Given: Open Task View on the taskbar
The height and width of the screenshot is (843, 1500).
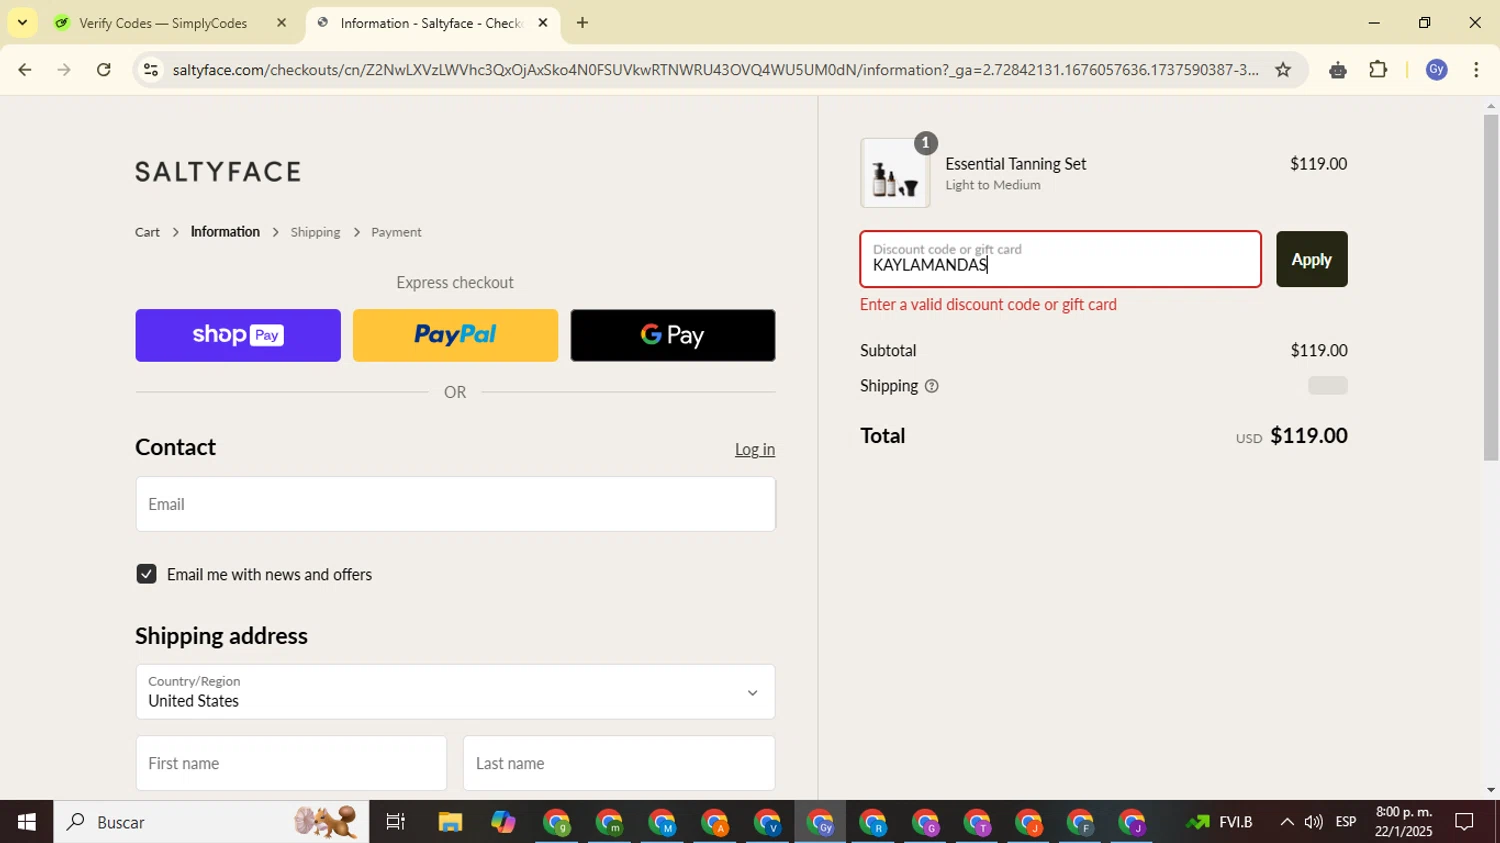Looking at the screenshot, I should tap(396, 822).
